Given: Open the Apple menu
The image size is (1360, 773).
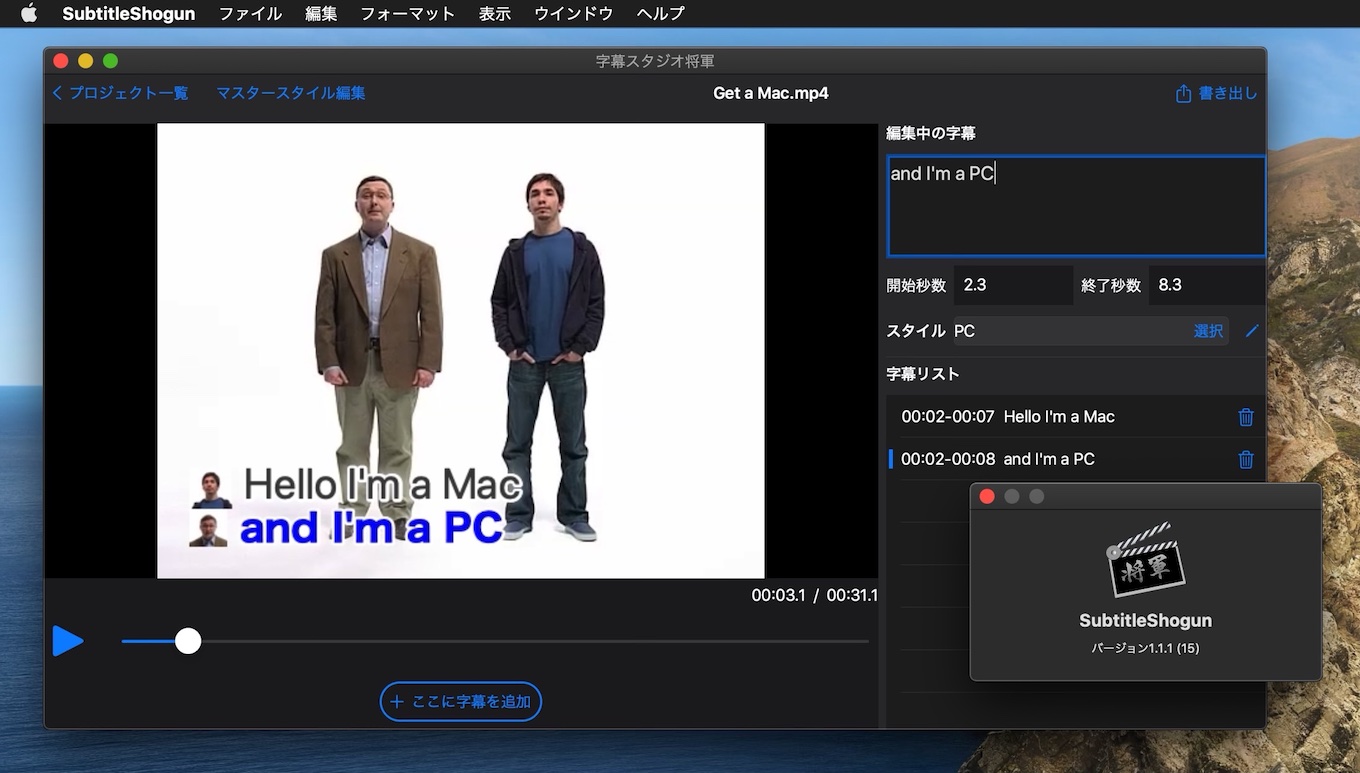Looking at the screenshot, I should (x=29, y=13).
